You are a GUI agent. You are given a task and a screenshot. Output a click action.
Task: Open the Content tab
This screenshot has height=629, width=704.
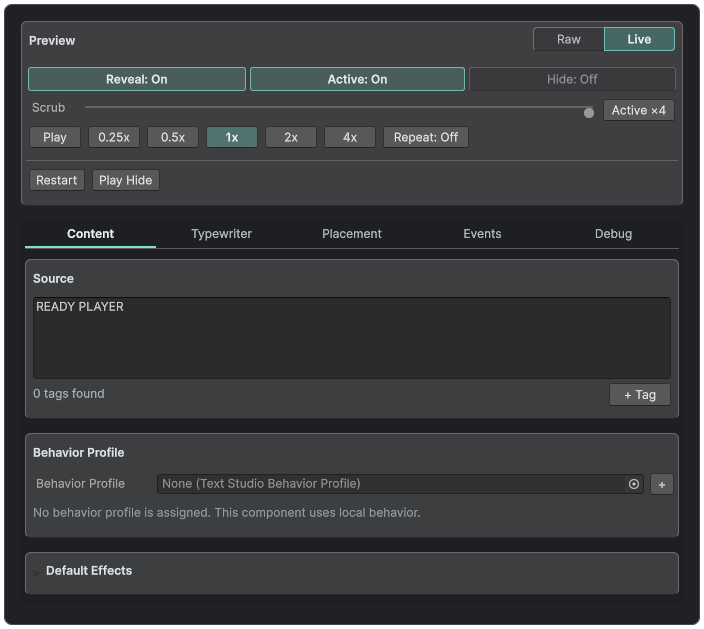point(90,234)
